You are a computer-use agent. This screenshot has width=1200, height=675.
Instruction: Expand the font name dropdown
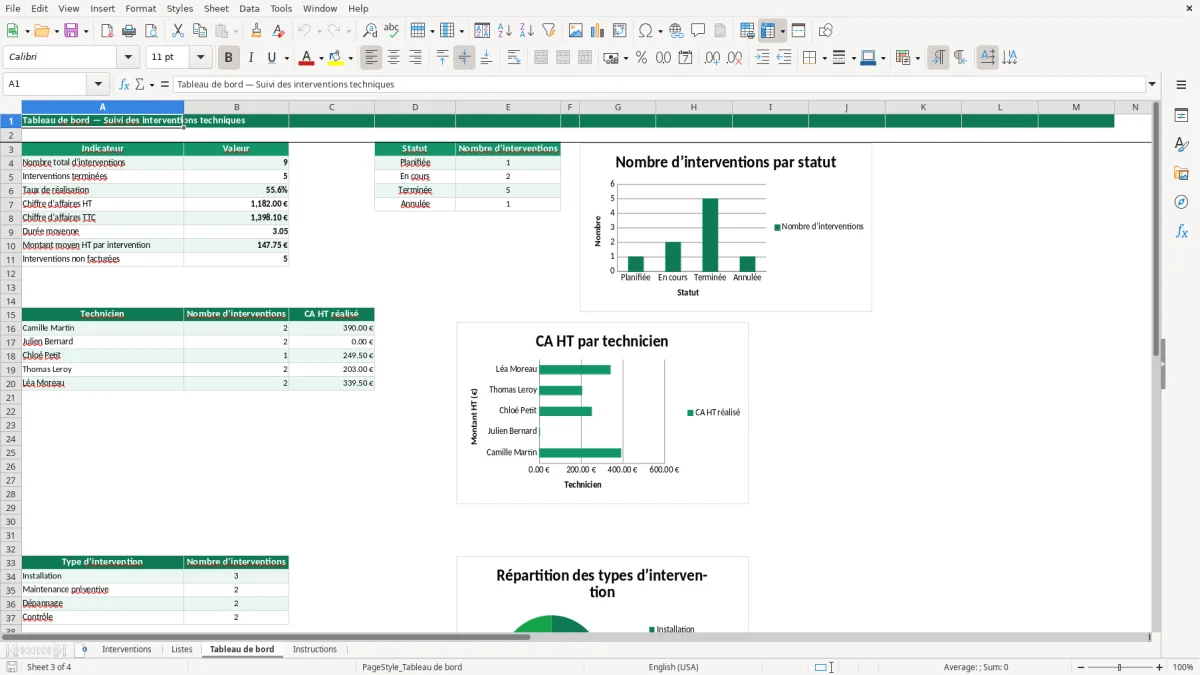tap(128, 58)
